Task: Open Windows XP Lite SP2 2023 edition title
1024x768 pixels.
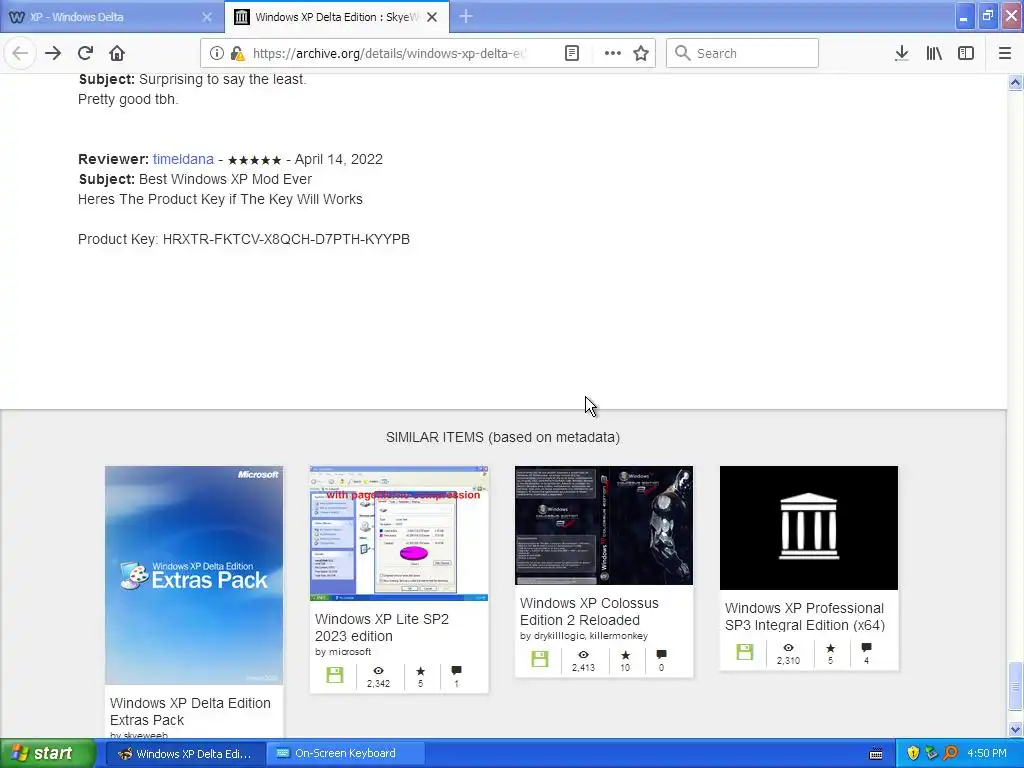Action: pyautogui.click(x=381, y=628)
